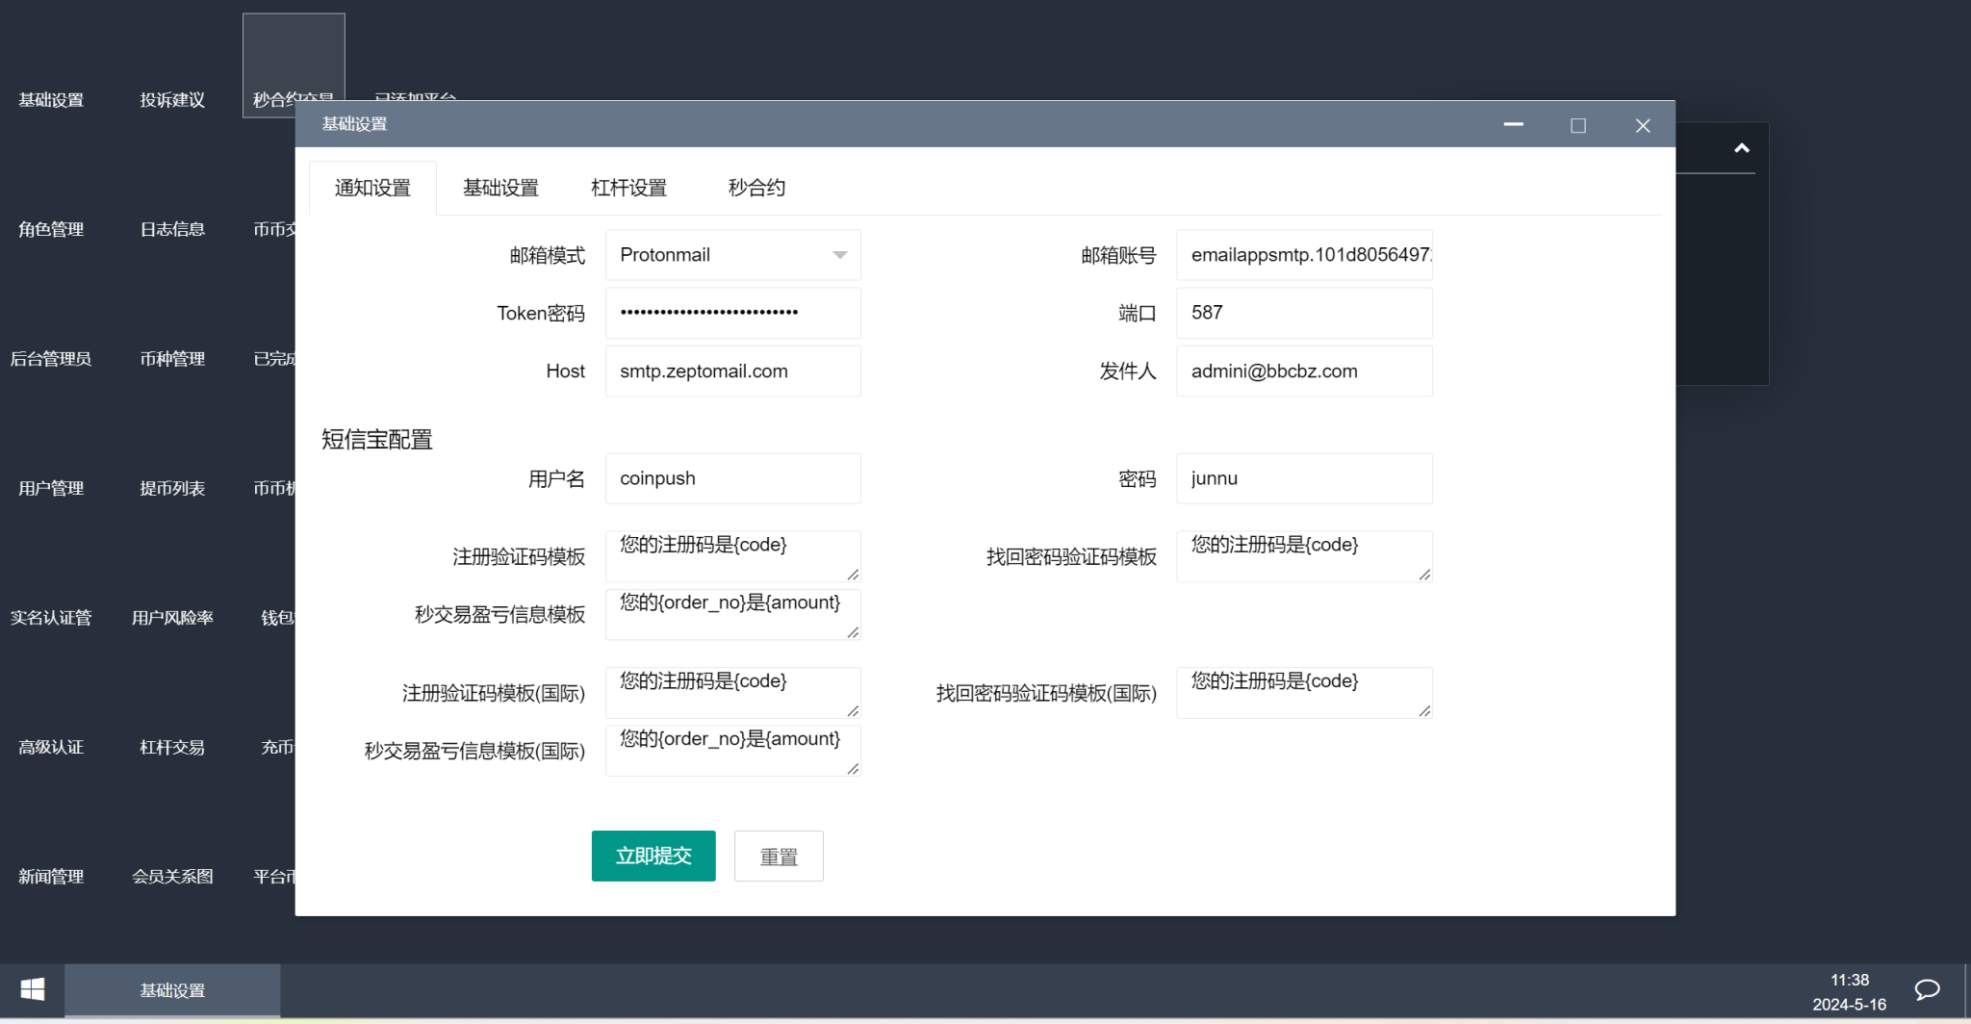Select the 杠杆交易 desktop icon
This screenshot has width=1971, height=1024.
tap(172, 747)
